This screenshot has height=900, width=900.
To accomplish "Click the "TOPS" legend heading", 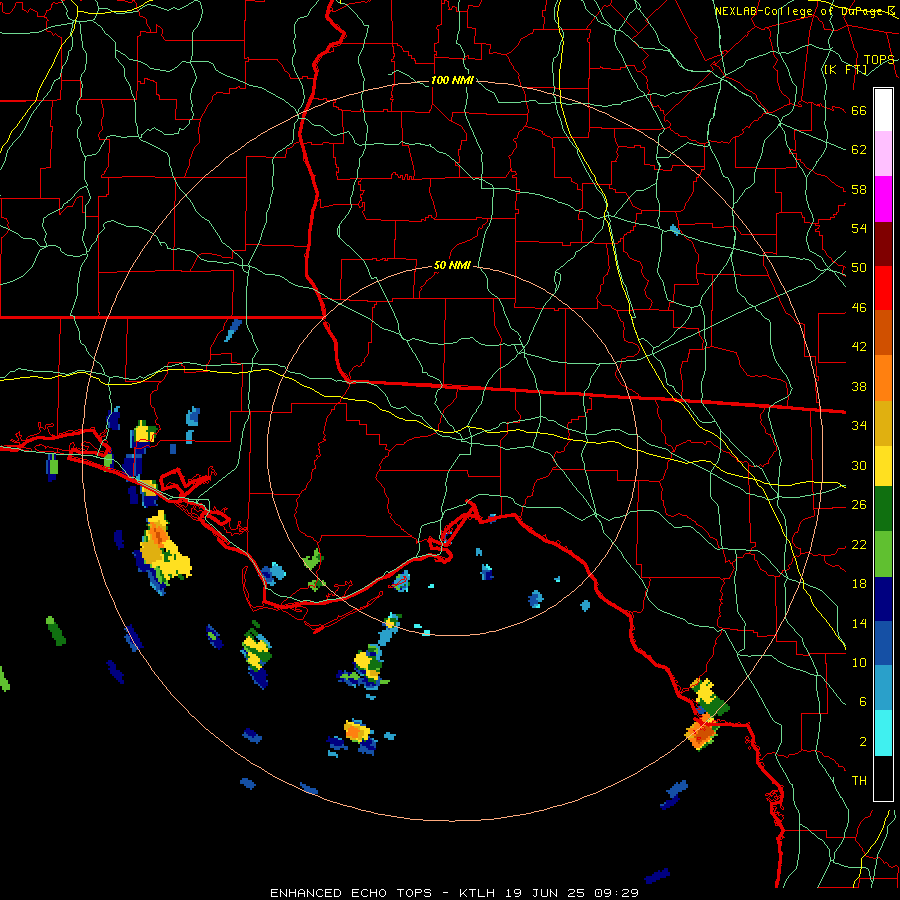I will (879, 59).
